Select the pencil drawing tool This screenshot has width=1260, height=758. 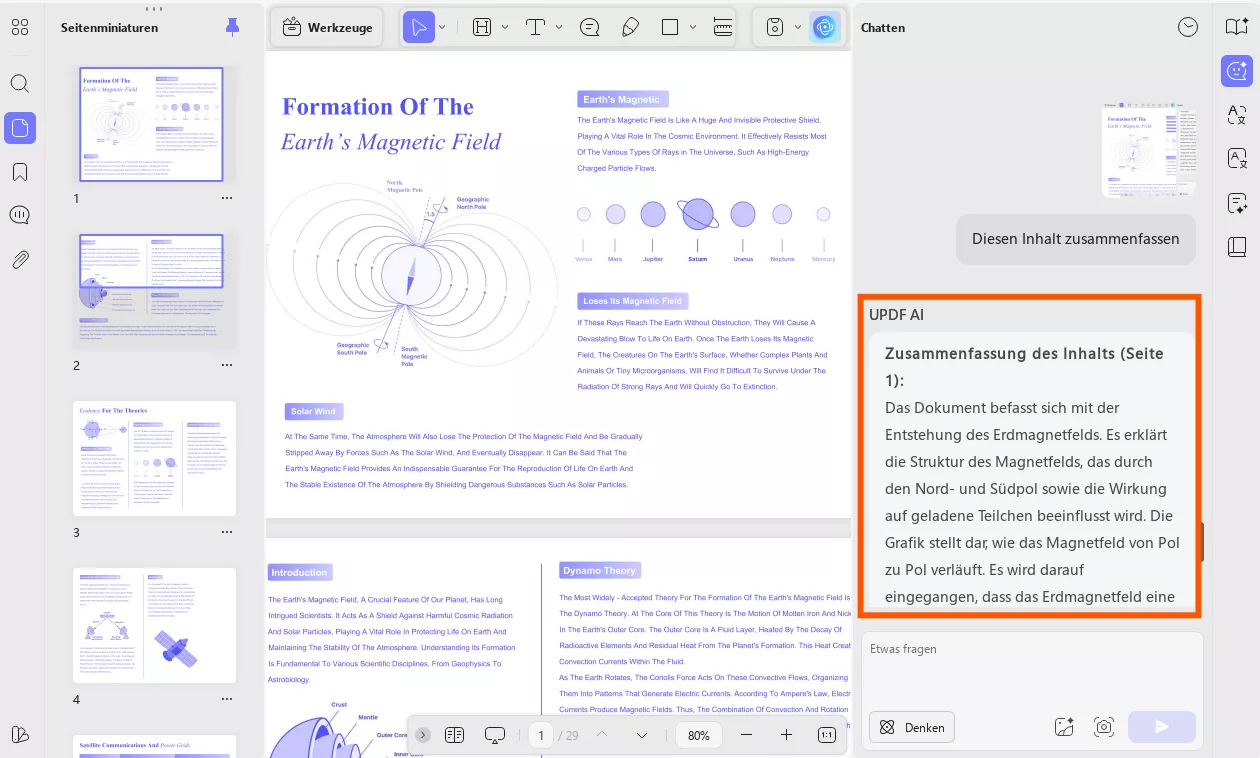point(630,27)
